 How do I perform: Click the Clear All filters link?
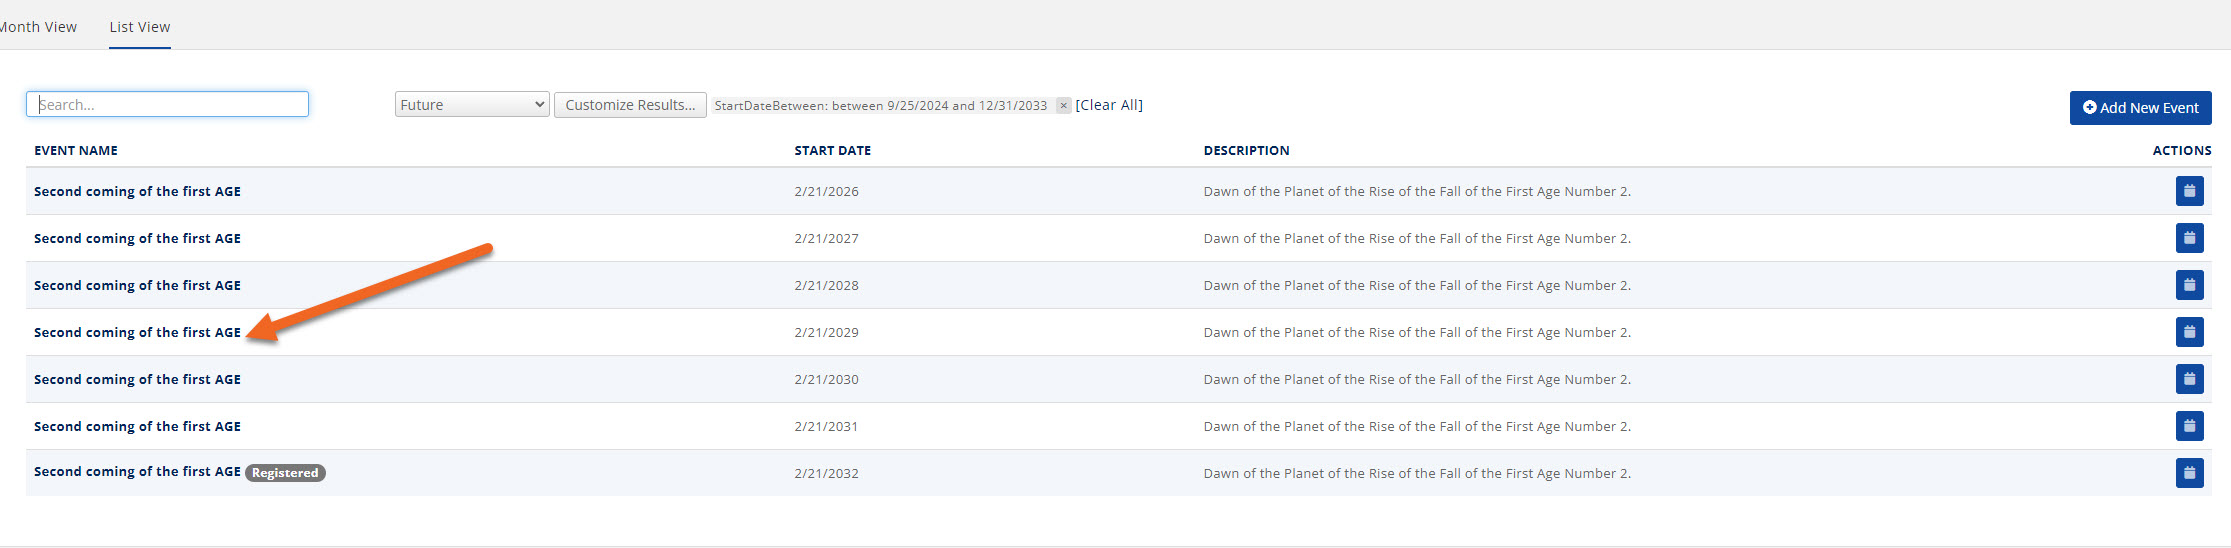1109,105
